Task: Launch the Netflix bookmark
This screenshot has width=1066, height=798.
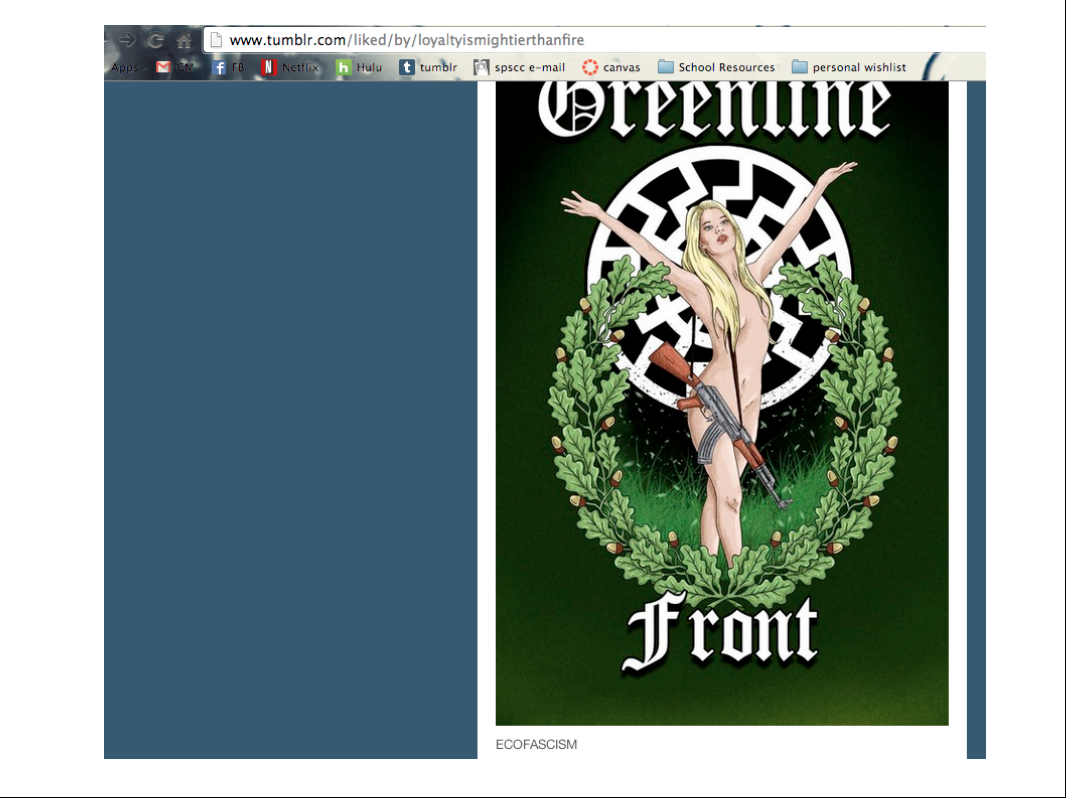Action: (x=290, y=67)
